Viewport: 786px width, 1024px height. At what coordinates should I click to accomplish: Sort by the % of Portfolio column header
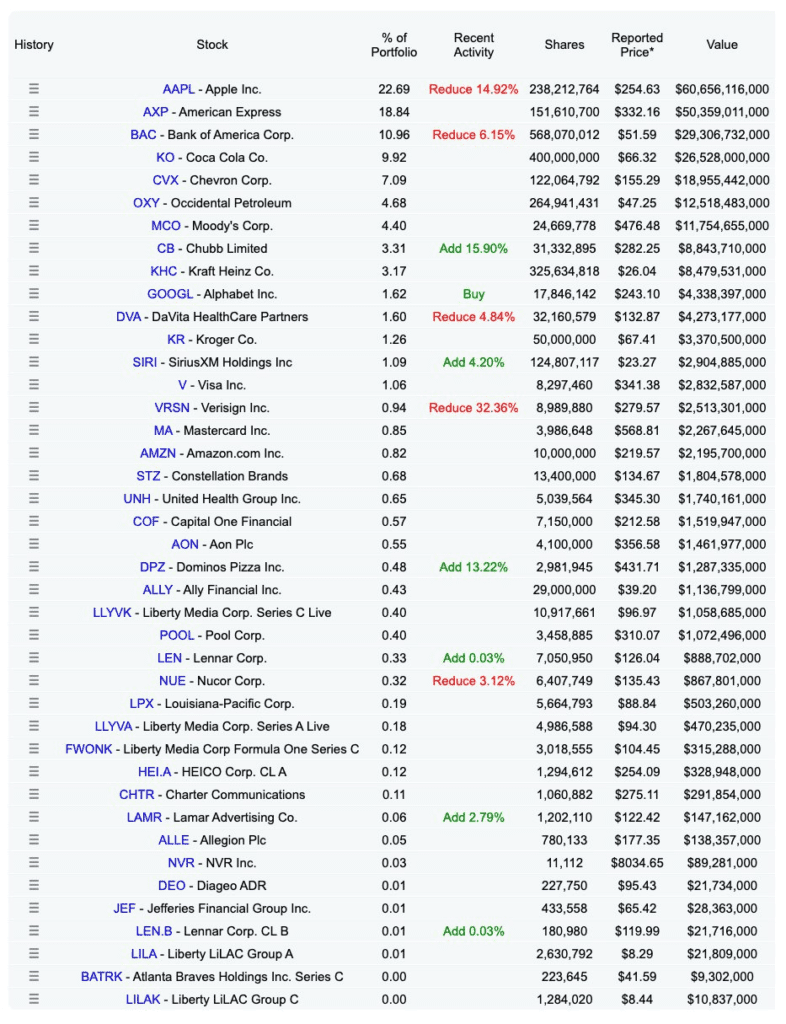point(393,45)
